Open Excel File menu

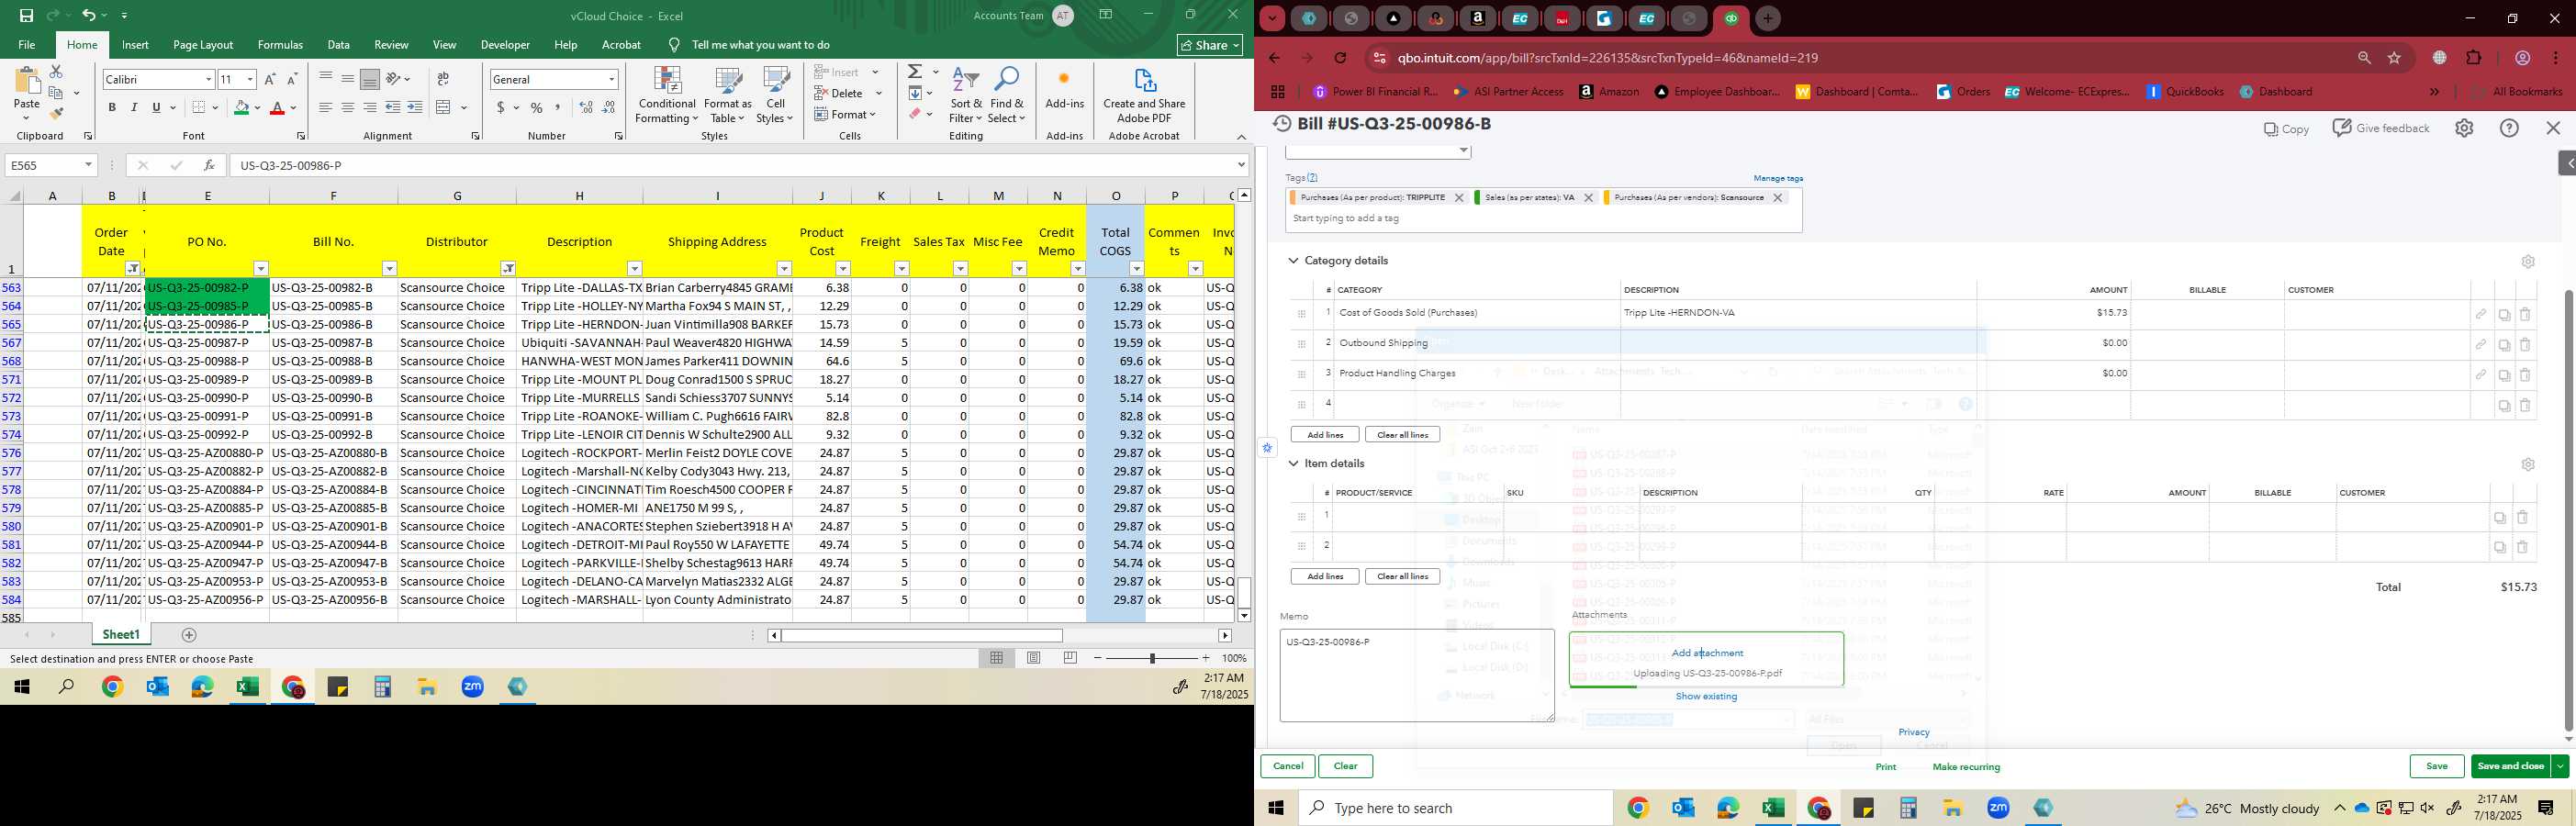click(x=27, y=45)
